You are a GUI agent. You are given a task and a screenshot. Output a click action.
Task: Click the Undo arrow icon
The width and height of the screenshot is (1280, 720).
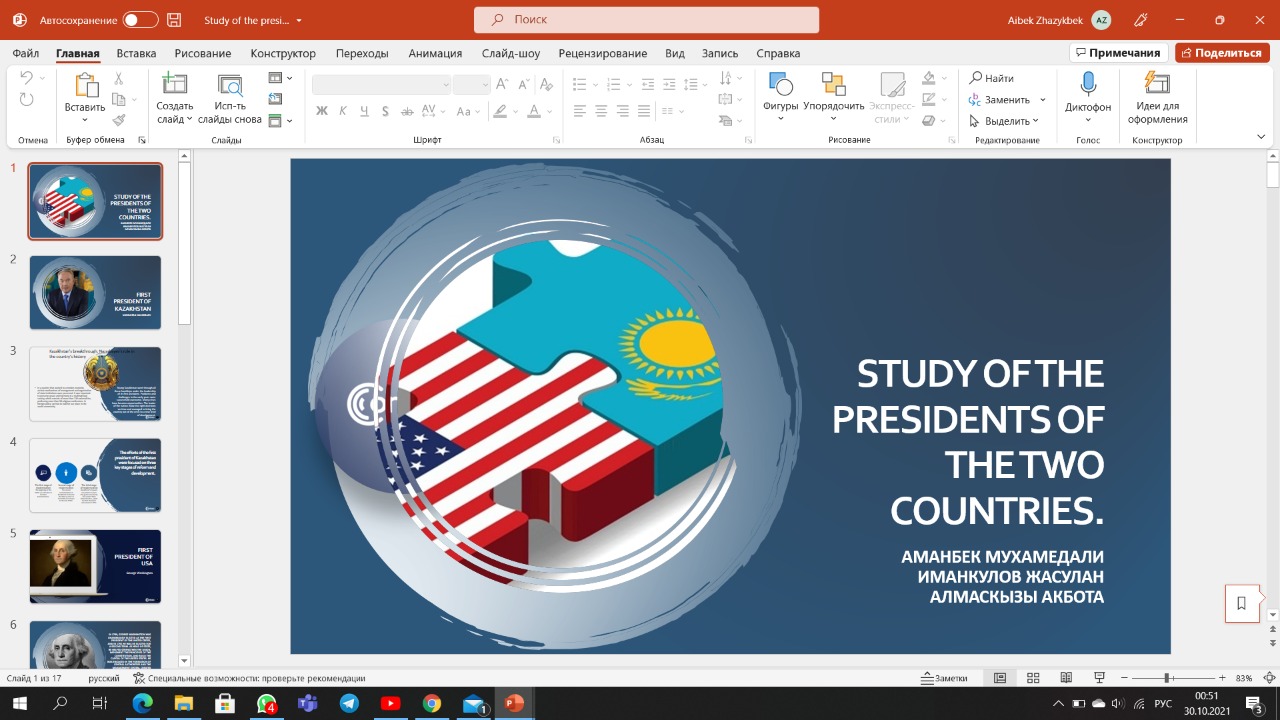point(27,78)
